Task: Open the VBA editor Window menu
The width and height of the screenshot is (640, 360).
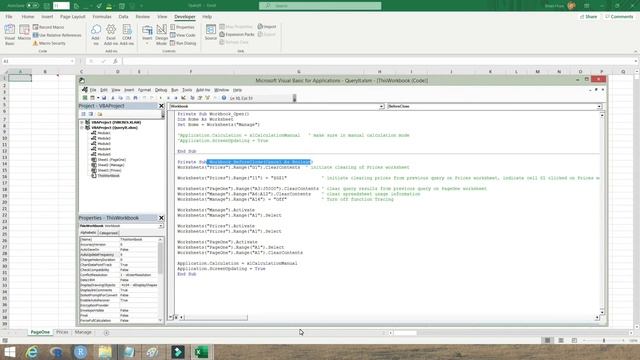Action: click(221, 90)
